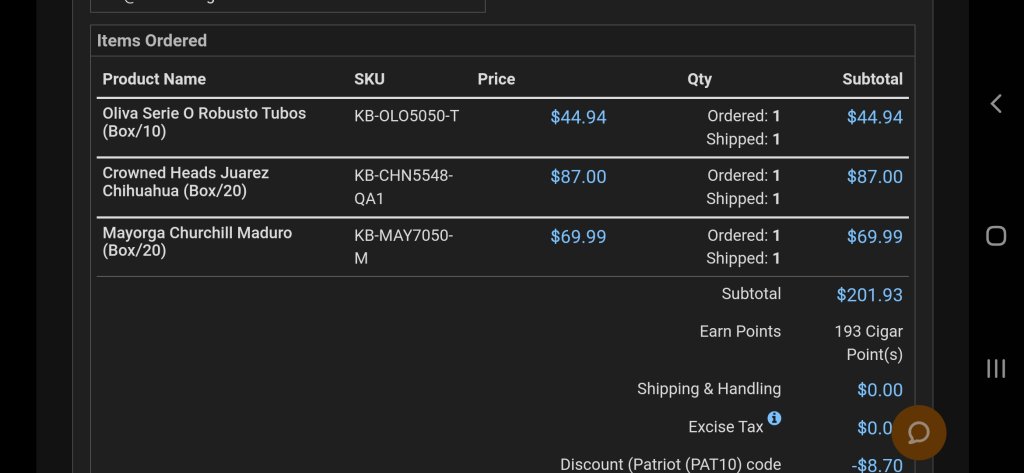The image size is (1024, 473).
Task: Click the SKU column header
Action: point(369,79)
